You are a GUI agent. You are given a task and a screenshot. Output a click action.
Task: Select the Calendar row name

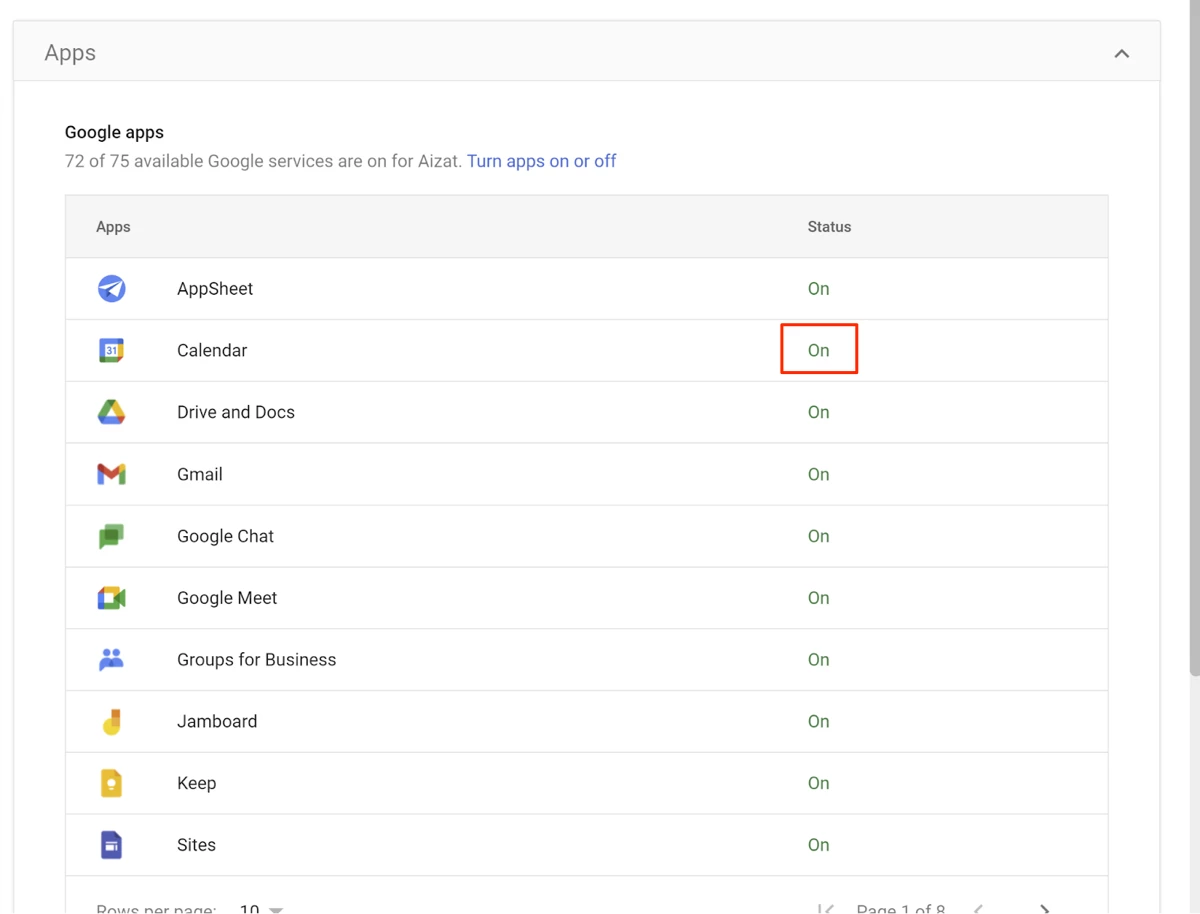pyautogui.click(x=212, y=350)
